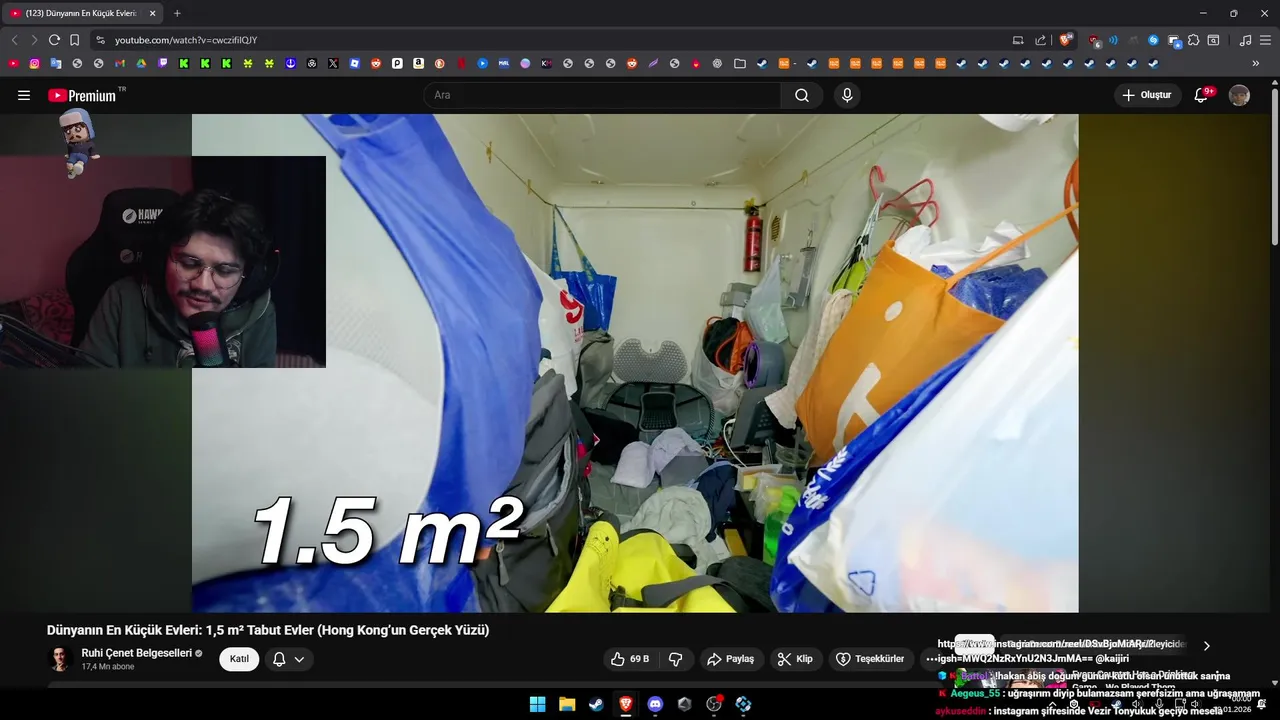Go forward in browser history
The image size is (1280, 720).
[34, 40]
